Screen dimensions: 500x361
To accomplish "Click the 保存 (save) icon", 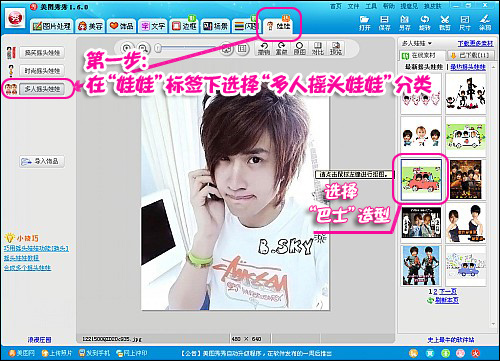I will pyautogui.click(x=384, y=23).
